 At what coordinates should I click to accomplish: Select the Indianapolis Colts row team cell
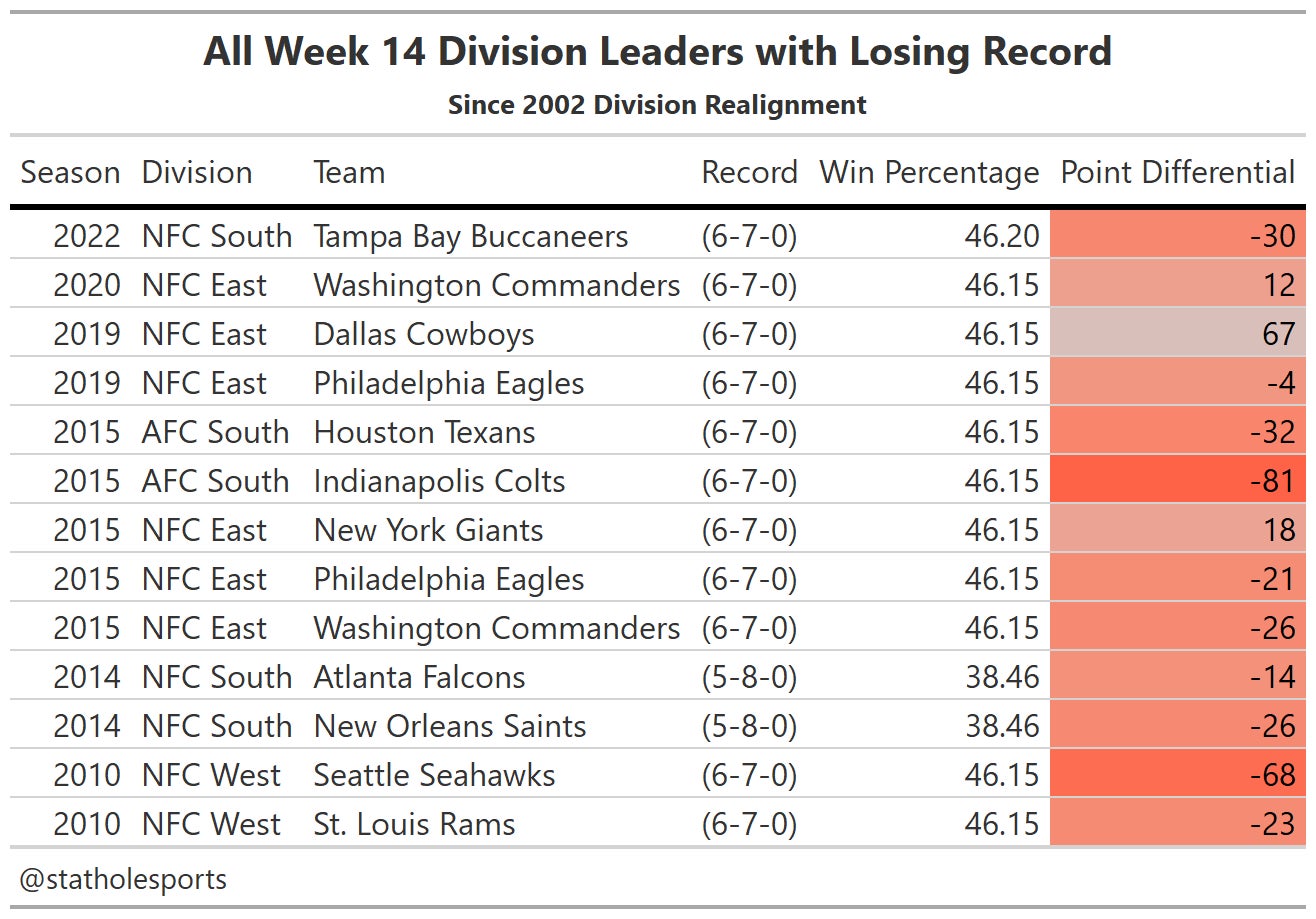439,481
